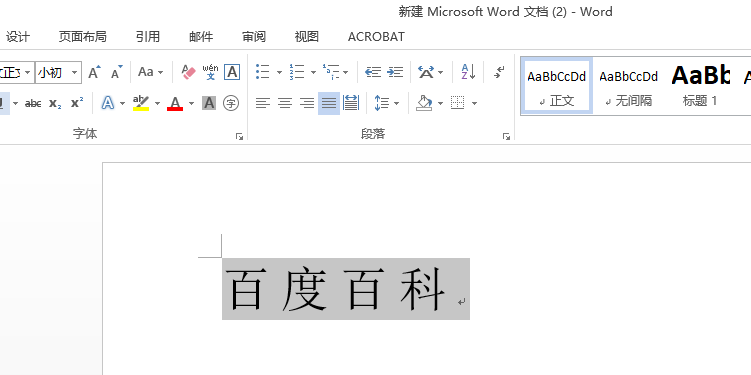Align text left
This screenshot has height=375, width=751.
pyautogui.click(x=262, y=103)
